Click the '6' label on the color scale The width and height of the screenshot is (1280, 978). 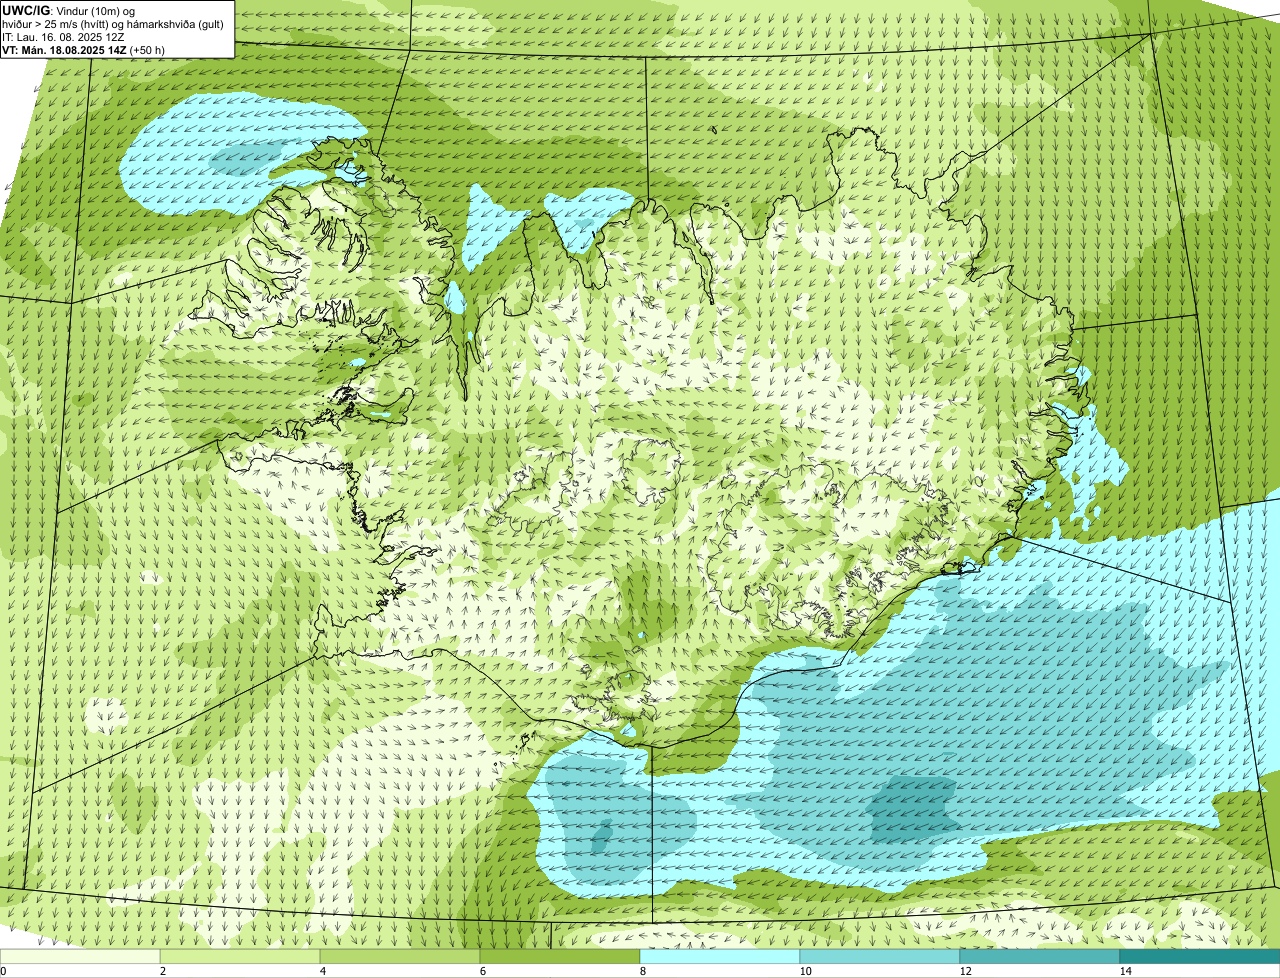(x=482, y=971)
